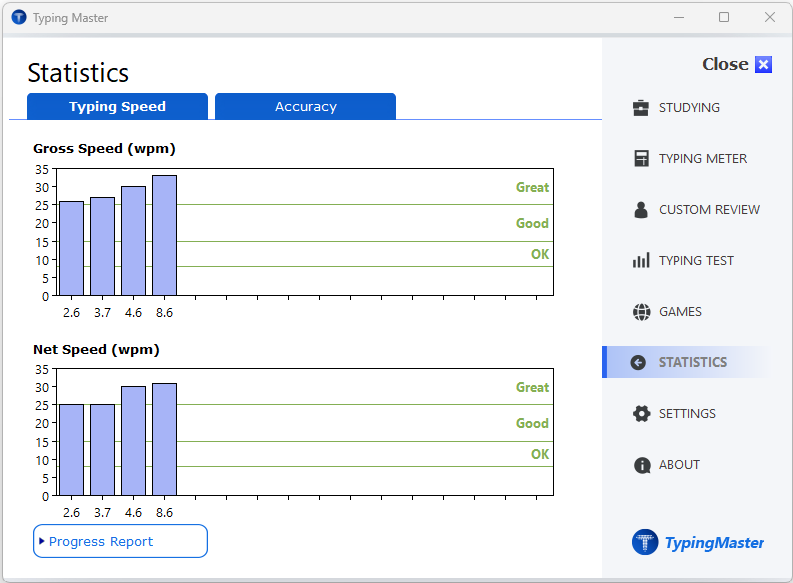Click the Net Speed (wpm) heading
793x583 pixels.
tap(96, 349)
